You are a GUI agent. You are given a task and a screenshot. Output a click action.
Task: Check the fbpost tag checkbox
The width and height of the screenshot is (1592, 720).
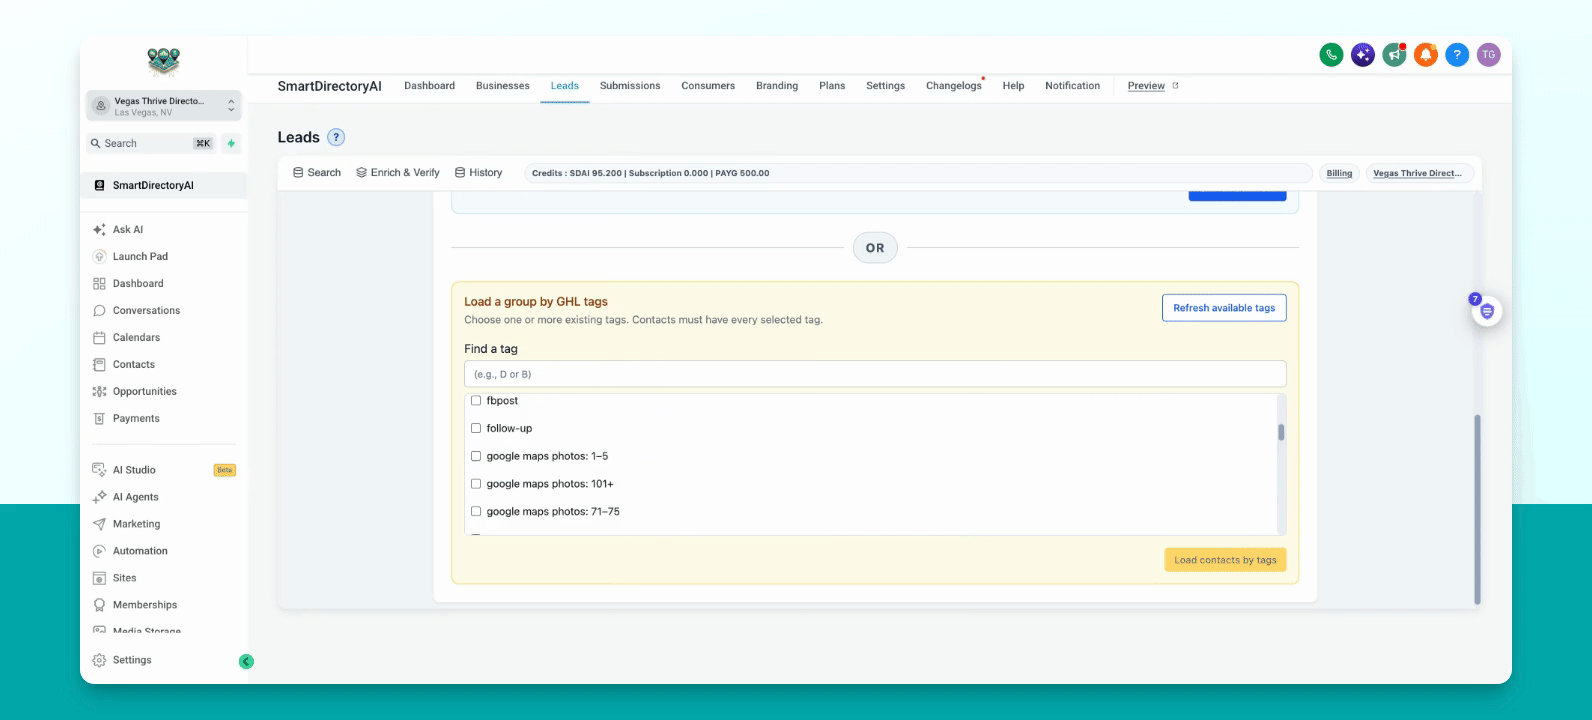click(x=476, y=400)
